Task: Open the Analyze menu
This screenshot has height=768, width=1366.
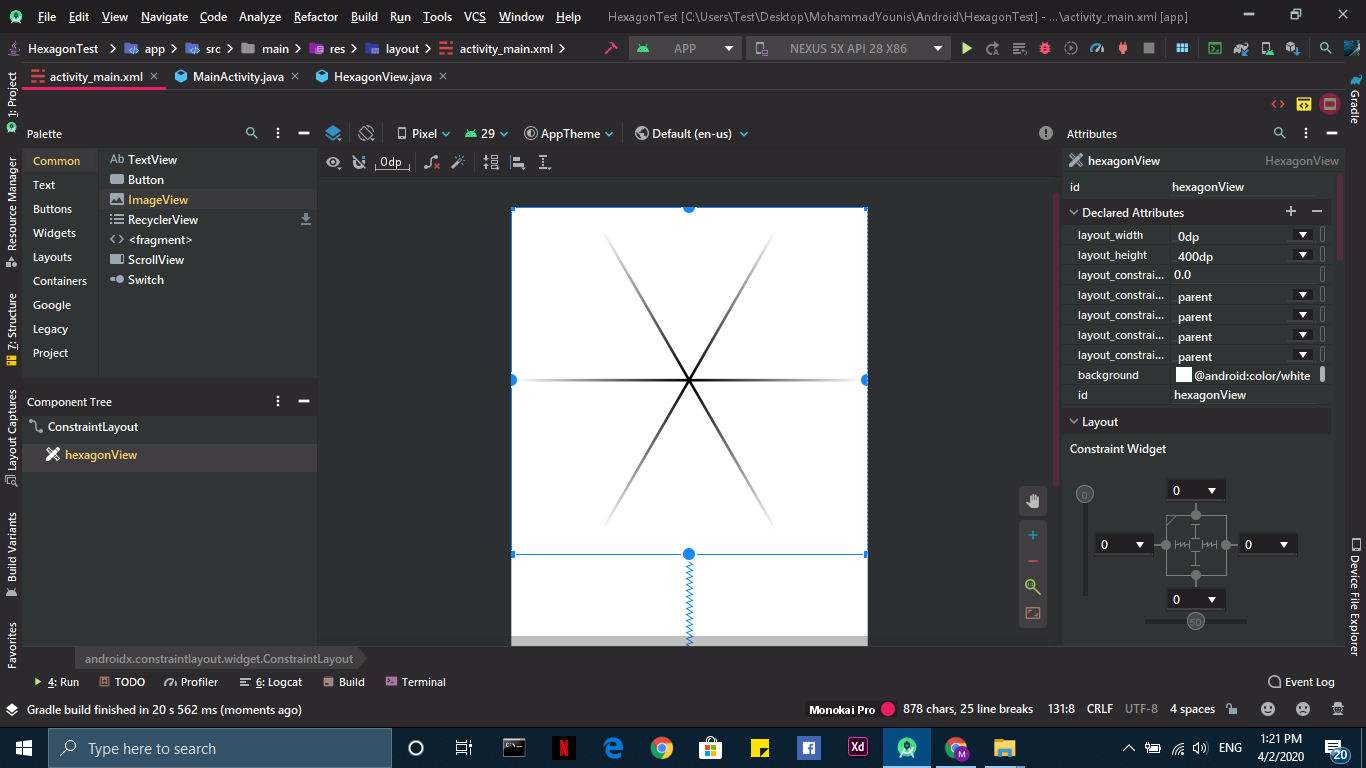Action: [x=260, y=17]
